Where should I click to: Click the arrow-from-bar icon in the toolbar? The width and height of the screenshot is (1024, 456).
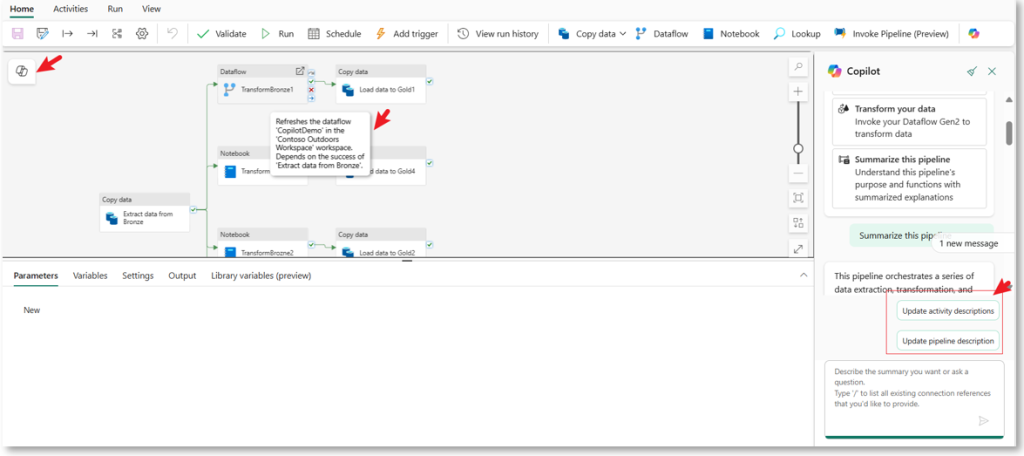(x=67, y=33)
